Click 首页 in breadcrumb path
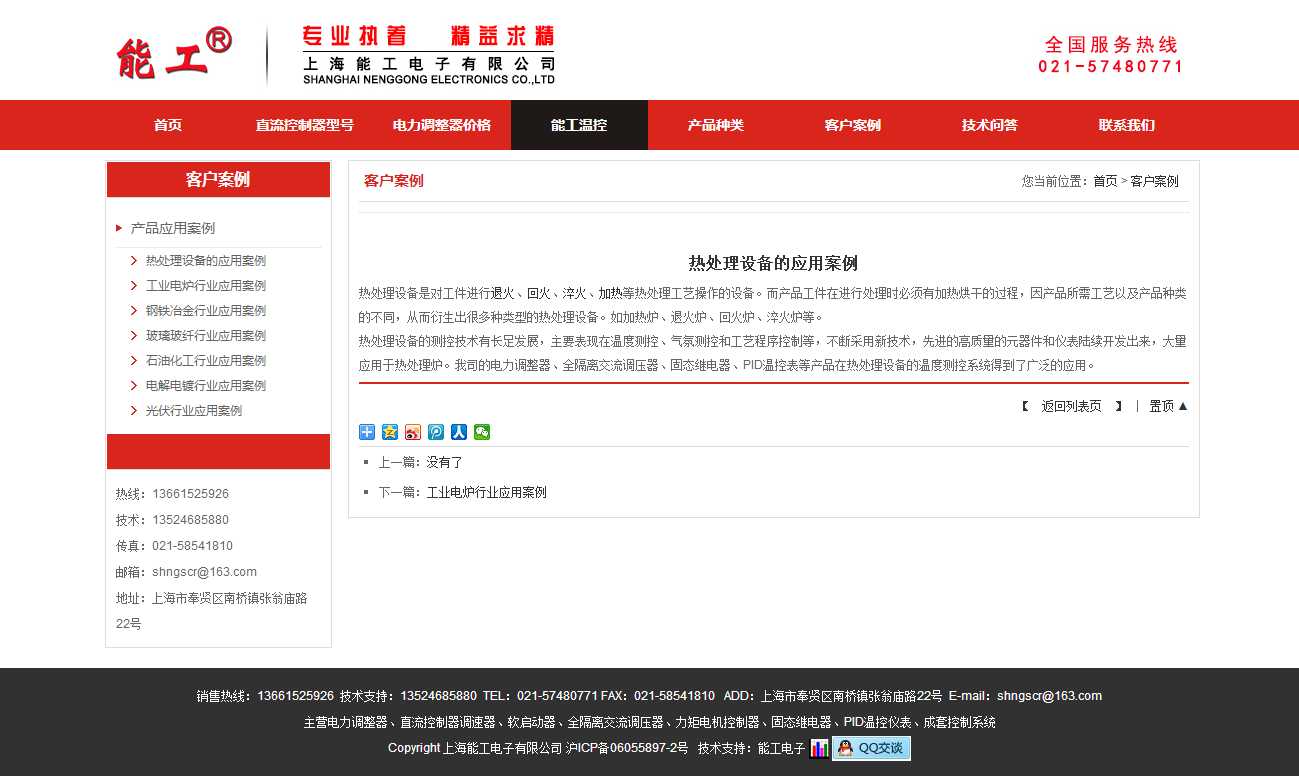 point(1105,181)
